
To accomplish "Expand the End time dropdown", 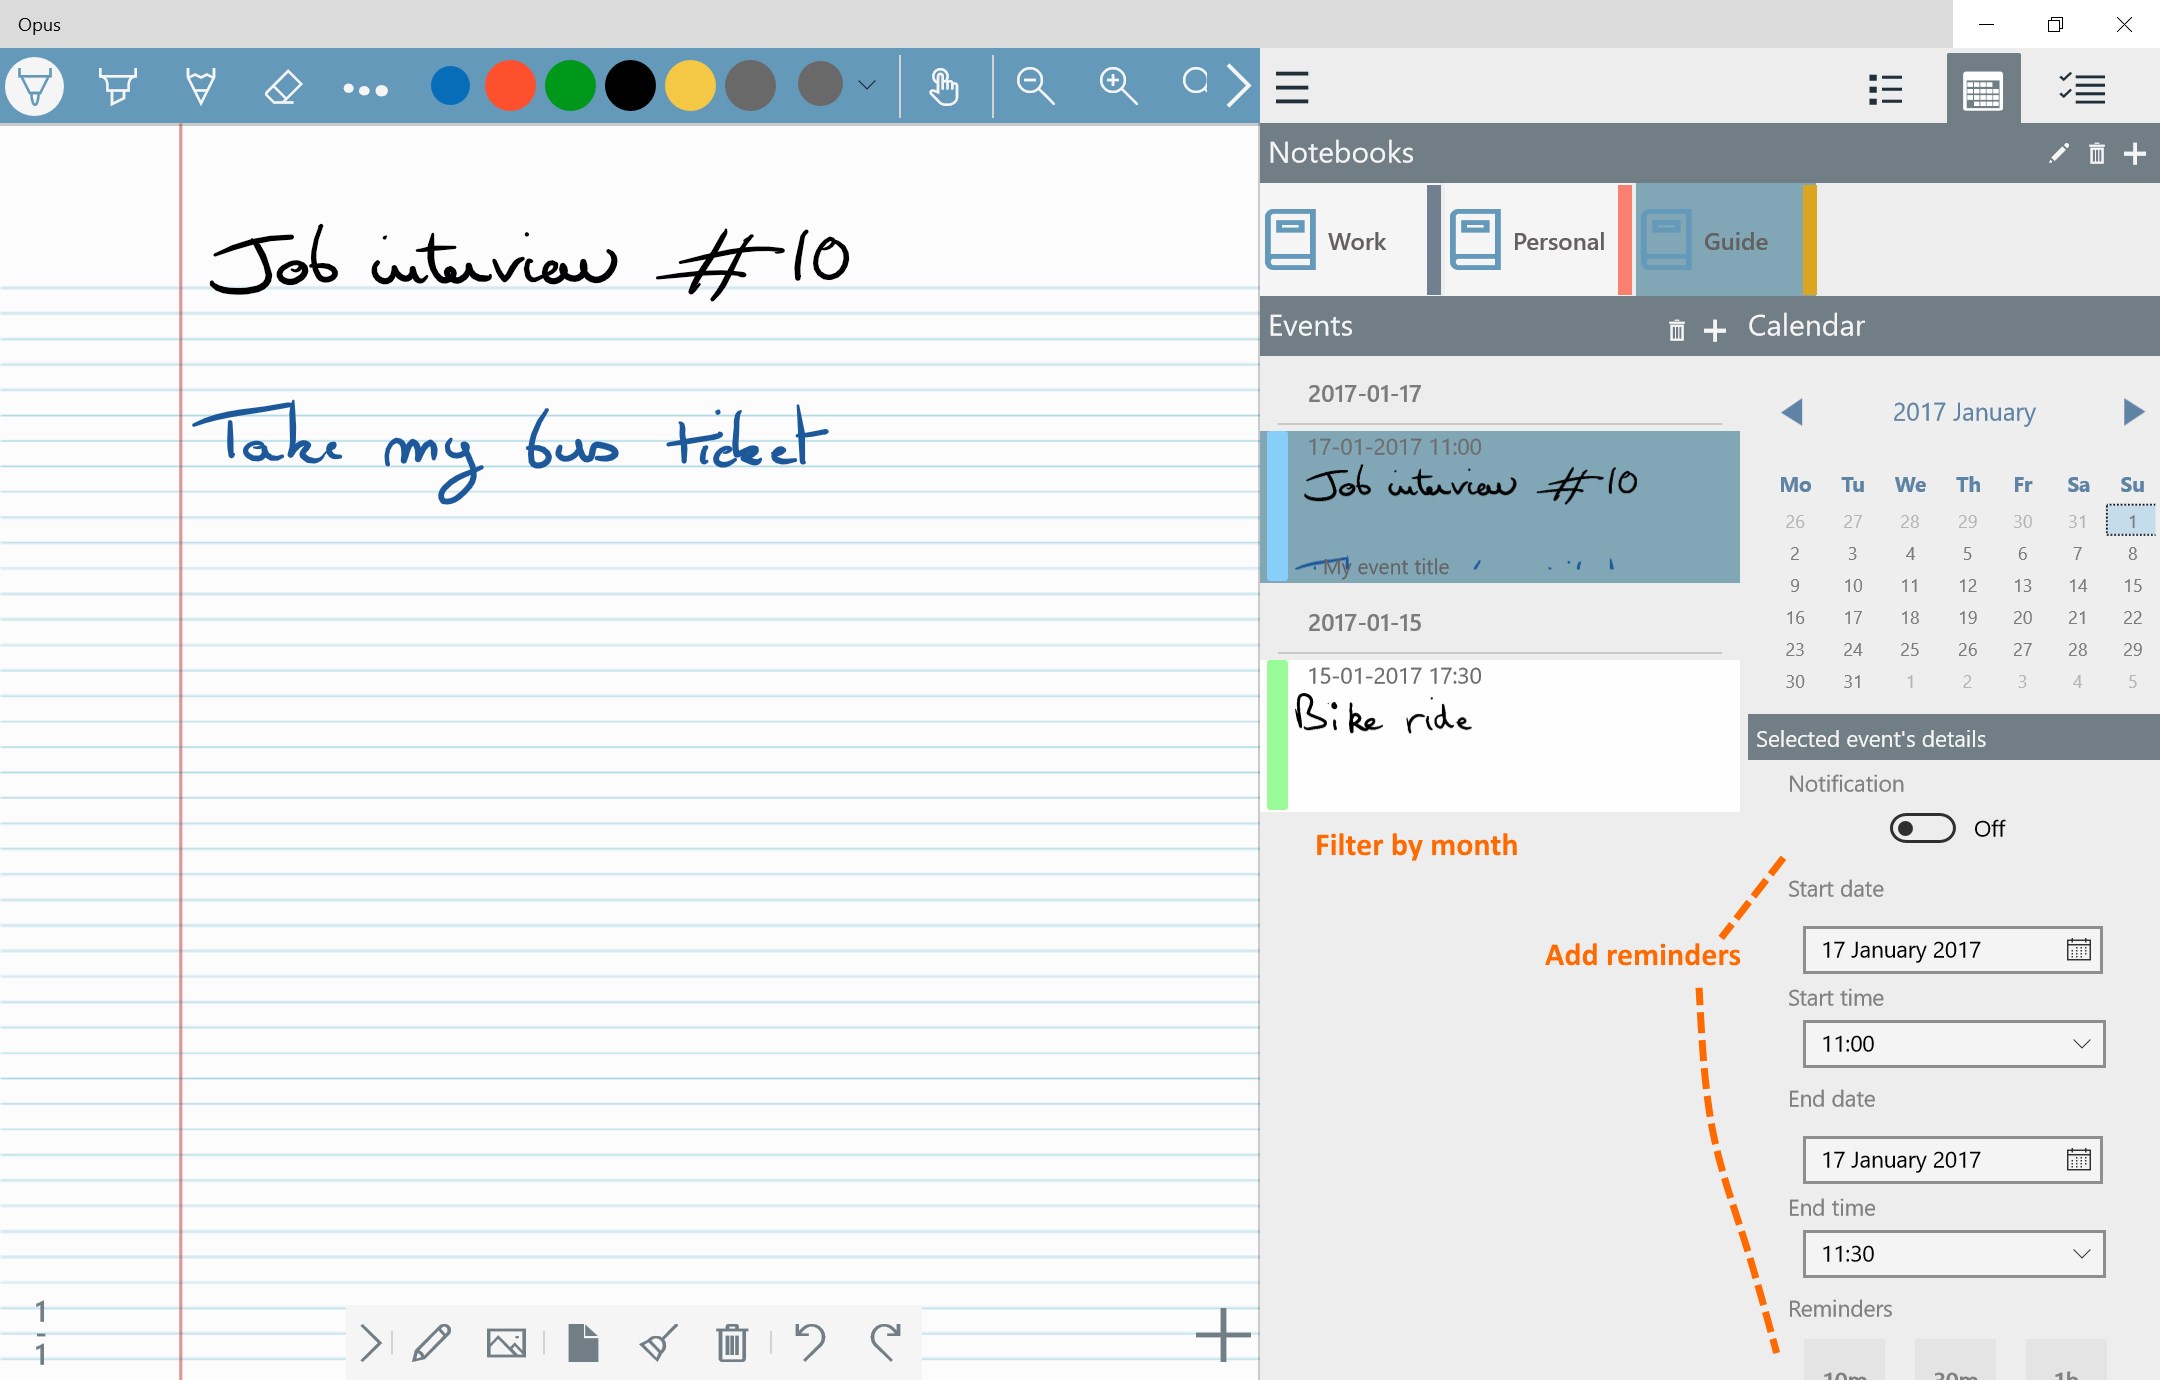I will (x=1953, y=1254).
